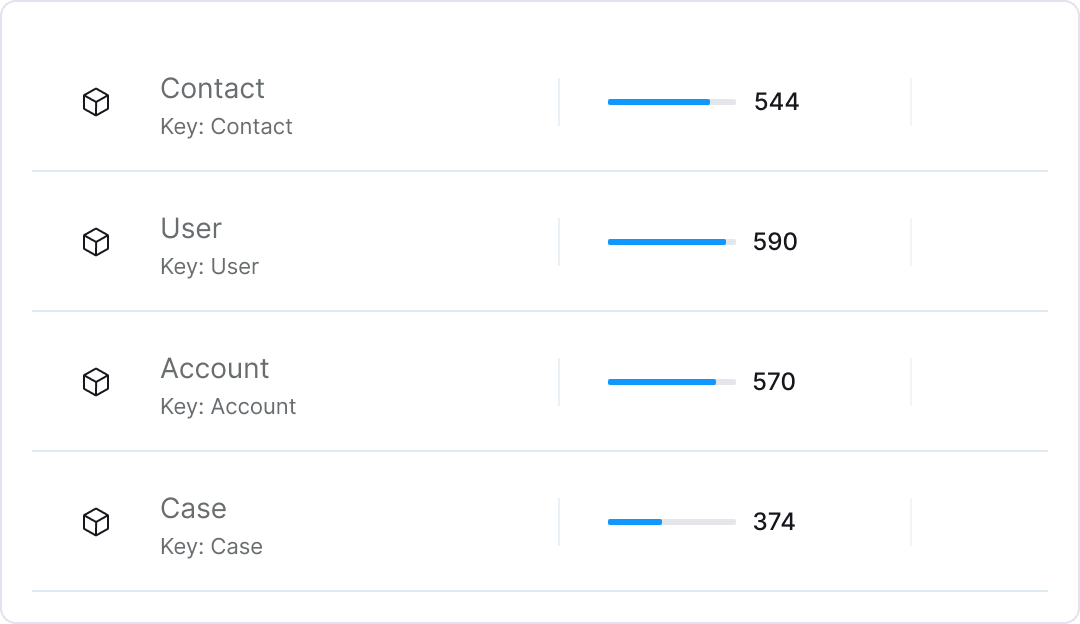The width and height of the screenshot is (1080, 624).
Task: Select the "Key: Contact" subtitle text
Action: click(226, 127)
